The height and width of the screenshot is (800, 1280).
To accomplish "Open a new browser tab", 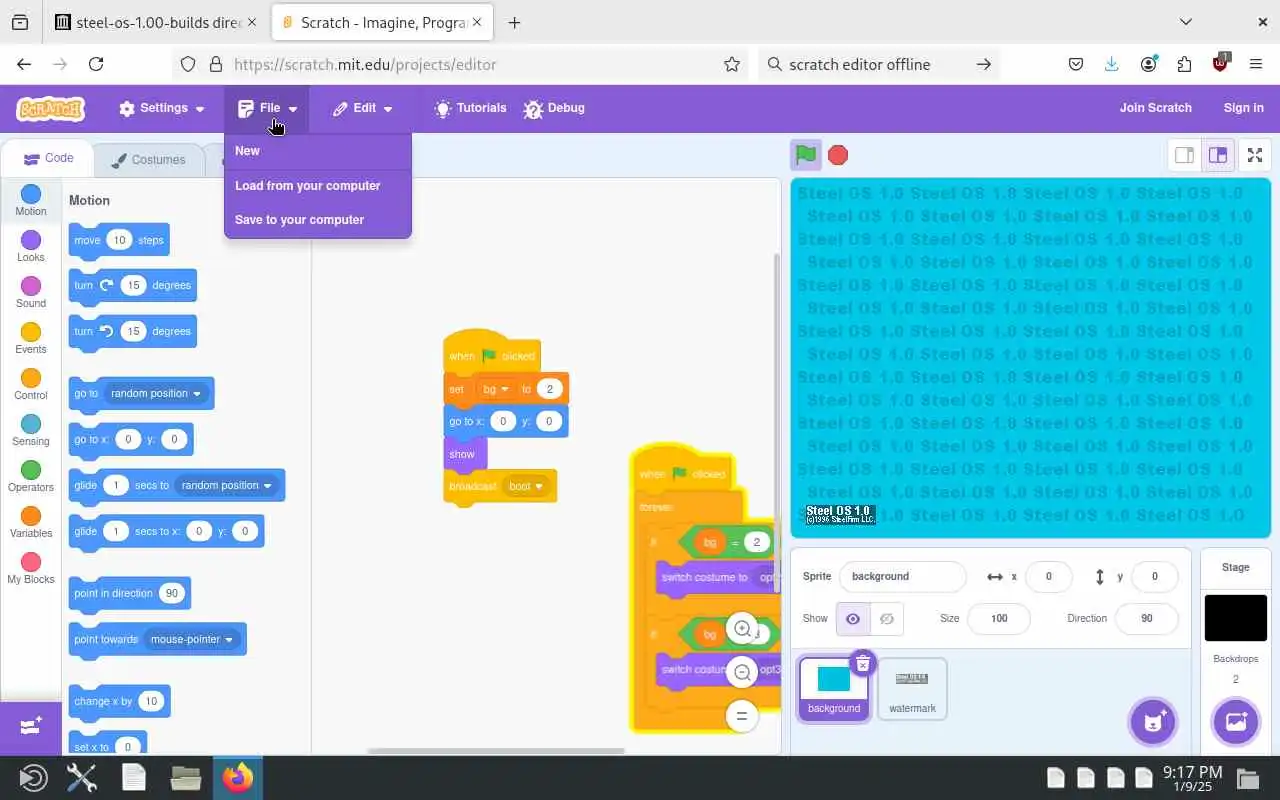I will (x=514, y=22).
